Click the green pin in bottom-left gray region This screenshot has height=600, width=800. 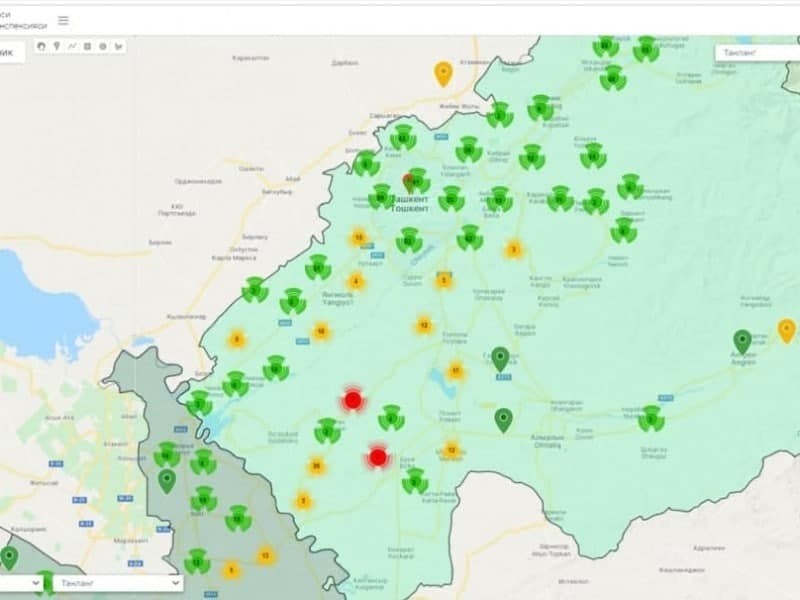(167, 481)
